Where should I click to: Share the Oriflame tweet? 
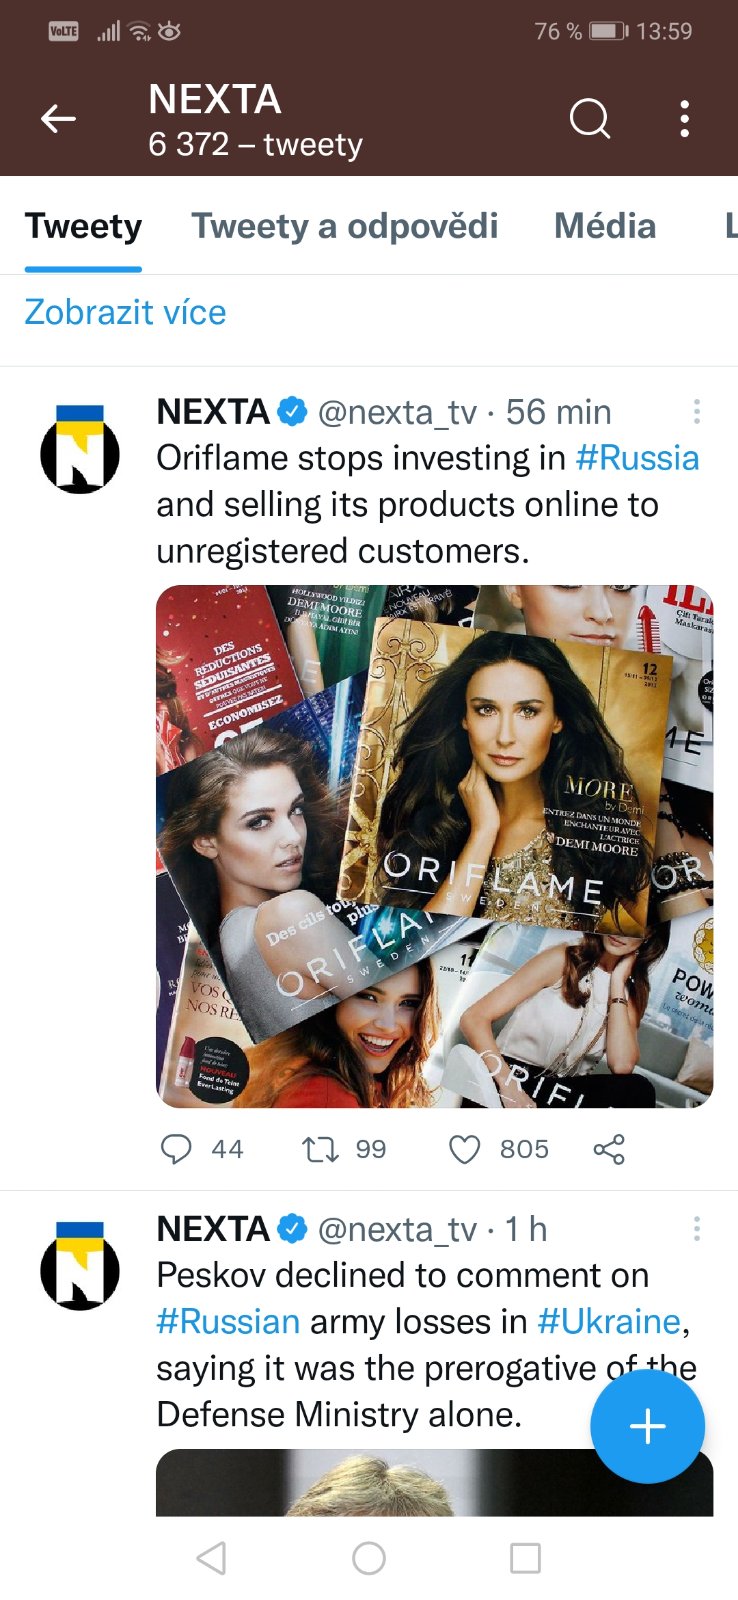pos(609,1149)
